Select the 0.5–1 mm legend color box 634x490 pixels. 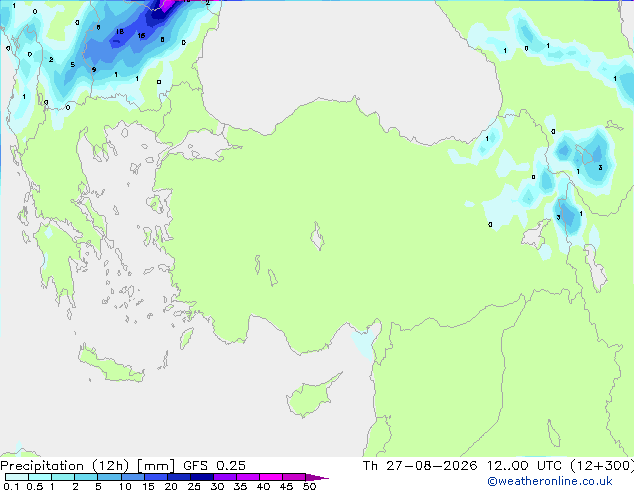[x=40, y=477]
